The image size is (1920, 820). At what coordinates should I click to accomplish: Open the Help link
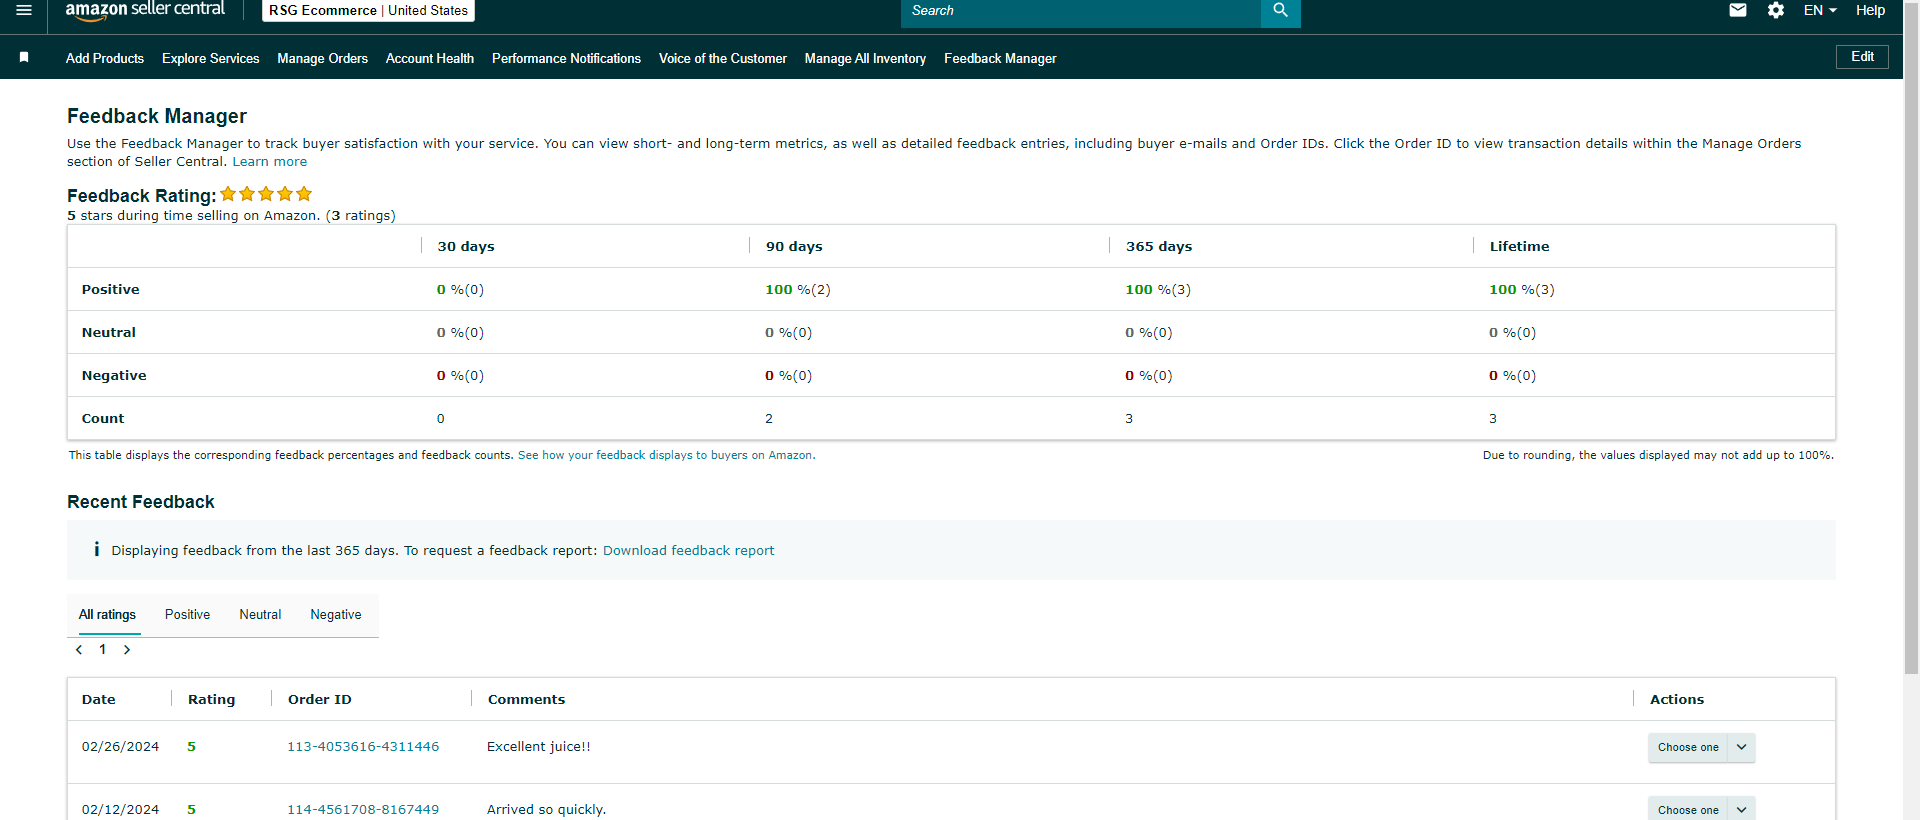pyautogui.click(x=1870, y=10)
